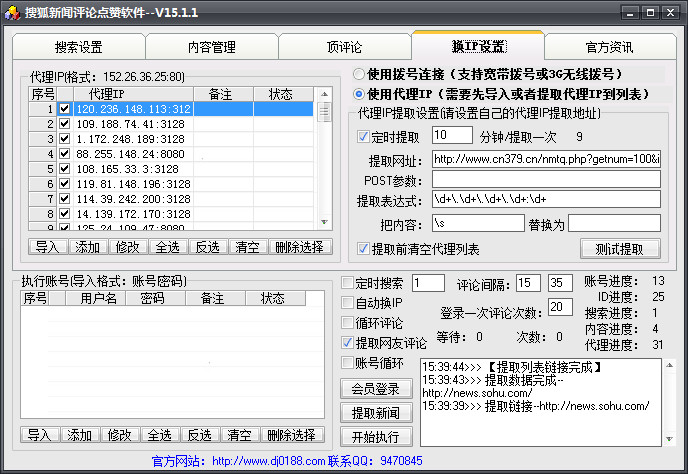Click the proxy list 添加 button

(x=87, y=247)
